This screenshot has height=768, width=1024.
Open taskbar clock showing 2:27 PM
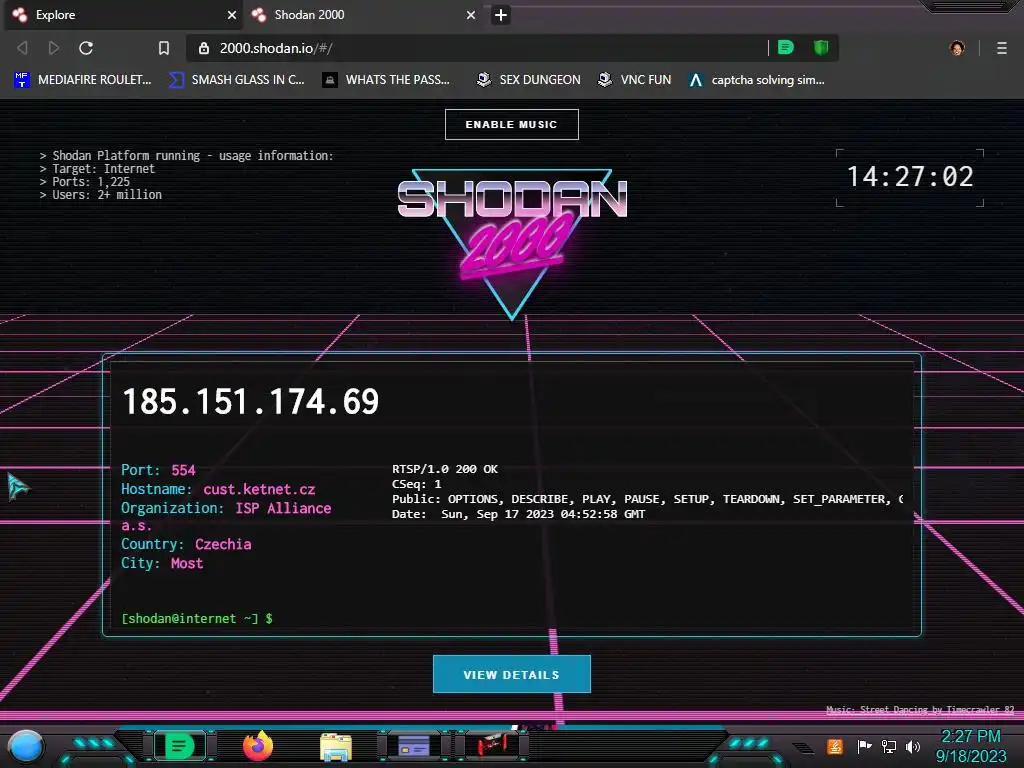(x=971, y=746)
